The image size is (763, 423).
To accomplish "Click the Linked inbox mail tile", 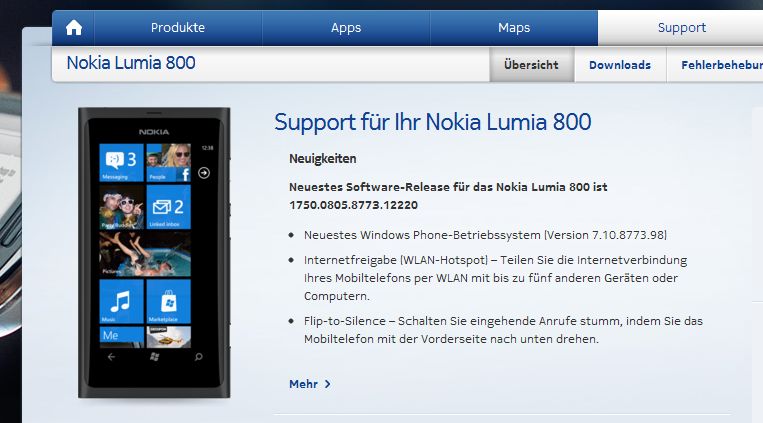I will [x=168, y=207].
